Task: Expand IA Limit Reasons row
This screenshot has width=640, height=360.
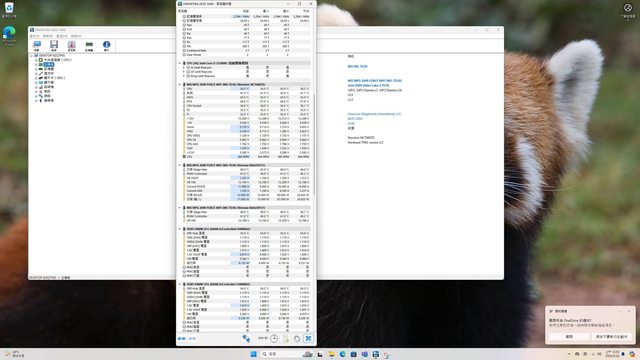Action: click(184, 67)
